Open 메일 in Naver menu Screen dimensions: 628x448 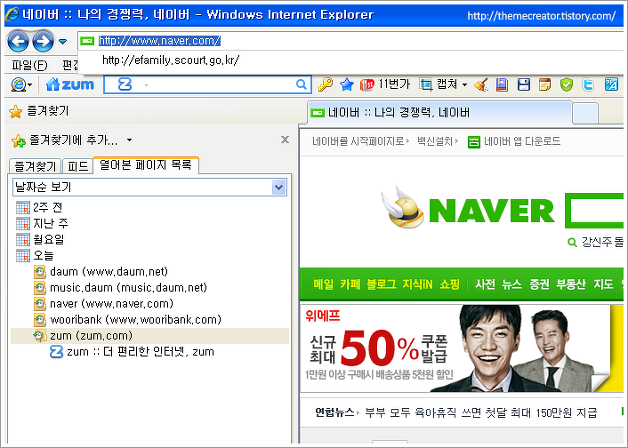(x=324, y=284)
